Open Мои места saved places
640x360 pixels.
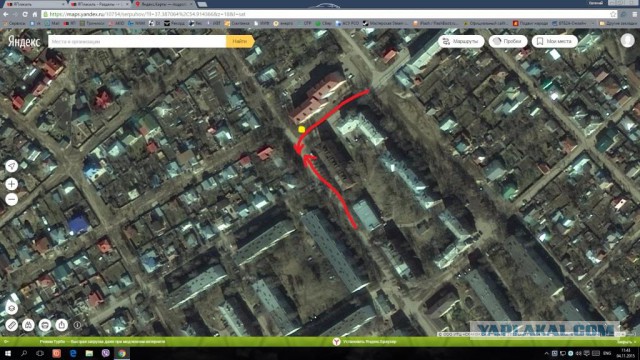(x=555, y=41)
